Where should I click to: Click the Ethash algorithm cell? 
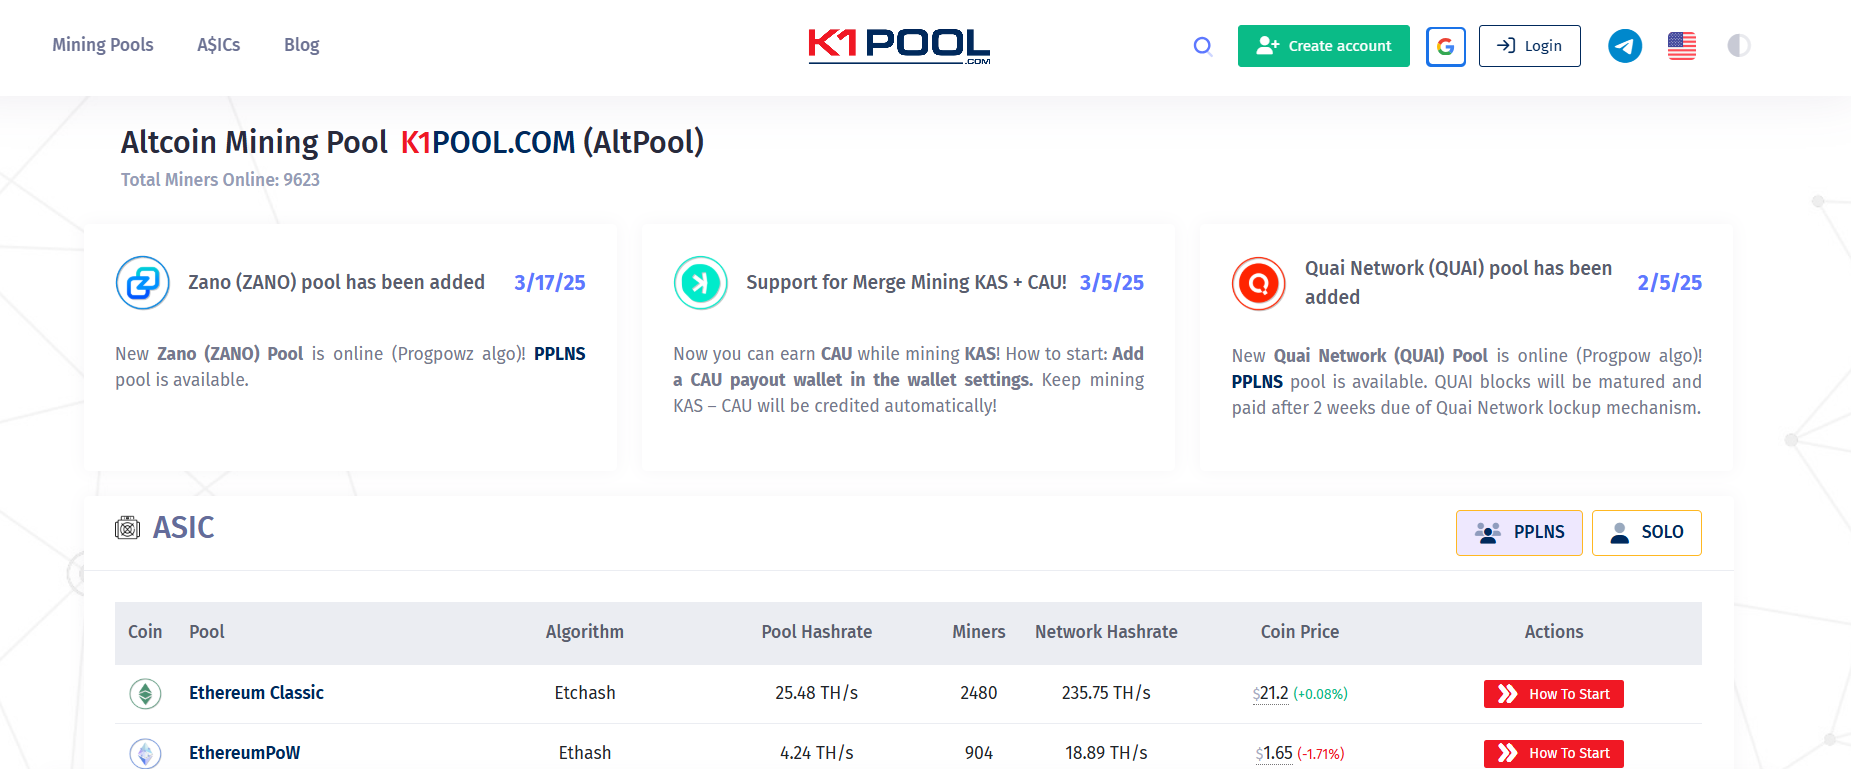click(x=585, y=753)
